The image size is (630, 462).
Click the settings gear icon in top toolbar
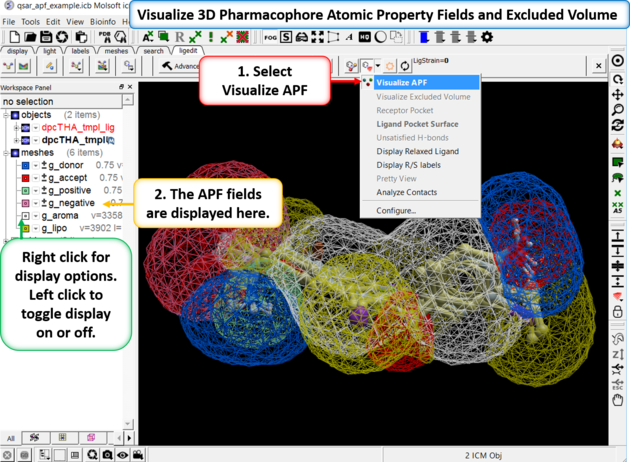[x=487, y=37]
